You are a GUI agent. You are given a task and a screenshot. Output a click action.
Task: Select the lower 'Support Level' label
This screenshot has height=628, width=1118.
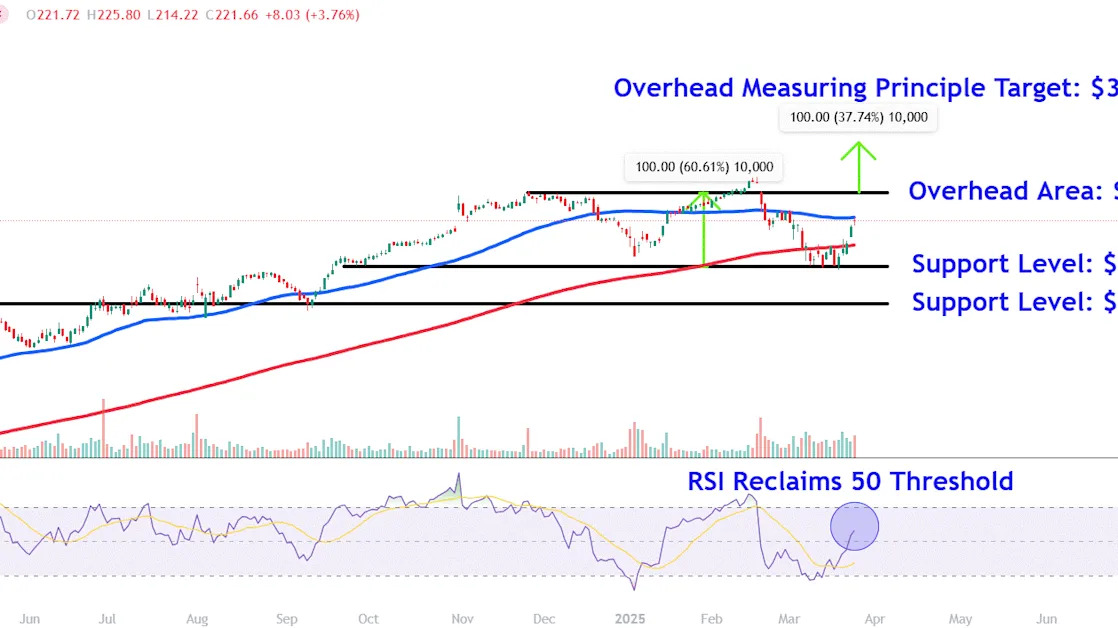pos(1014,302)
